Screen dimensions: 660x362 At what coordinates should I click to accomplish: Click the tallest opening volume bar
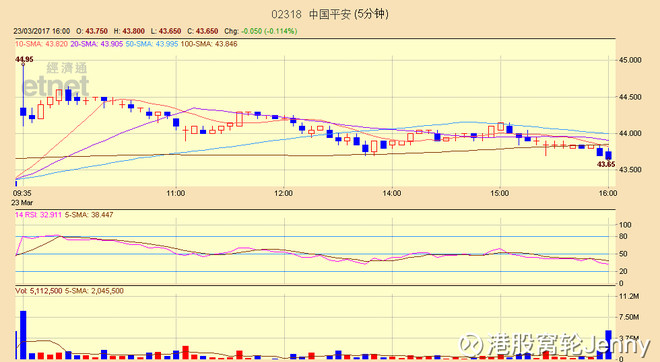click(23, 335)
